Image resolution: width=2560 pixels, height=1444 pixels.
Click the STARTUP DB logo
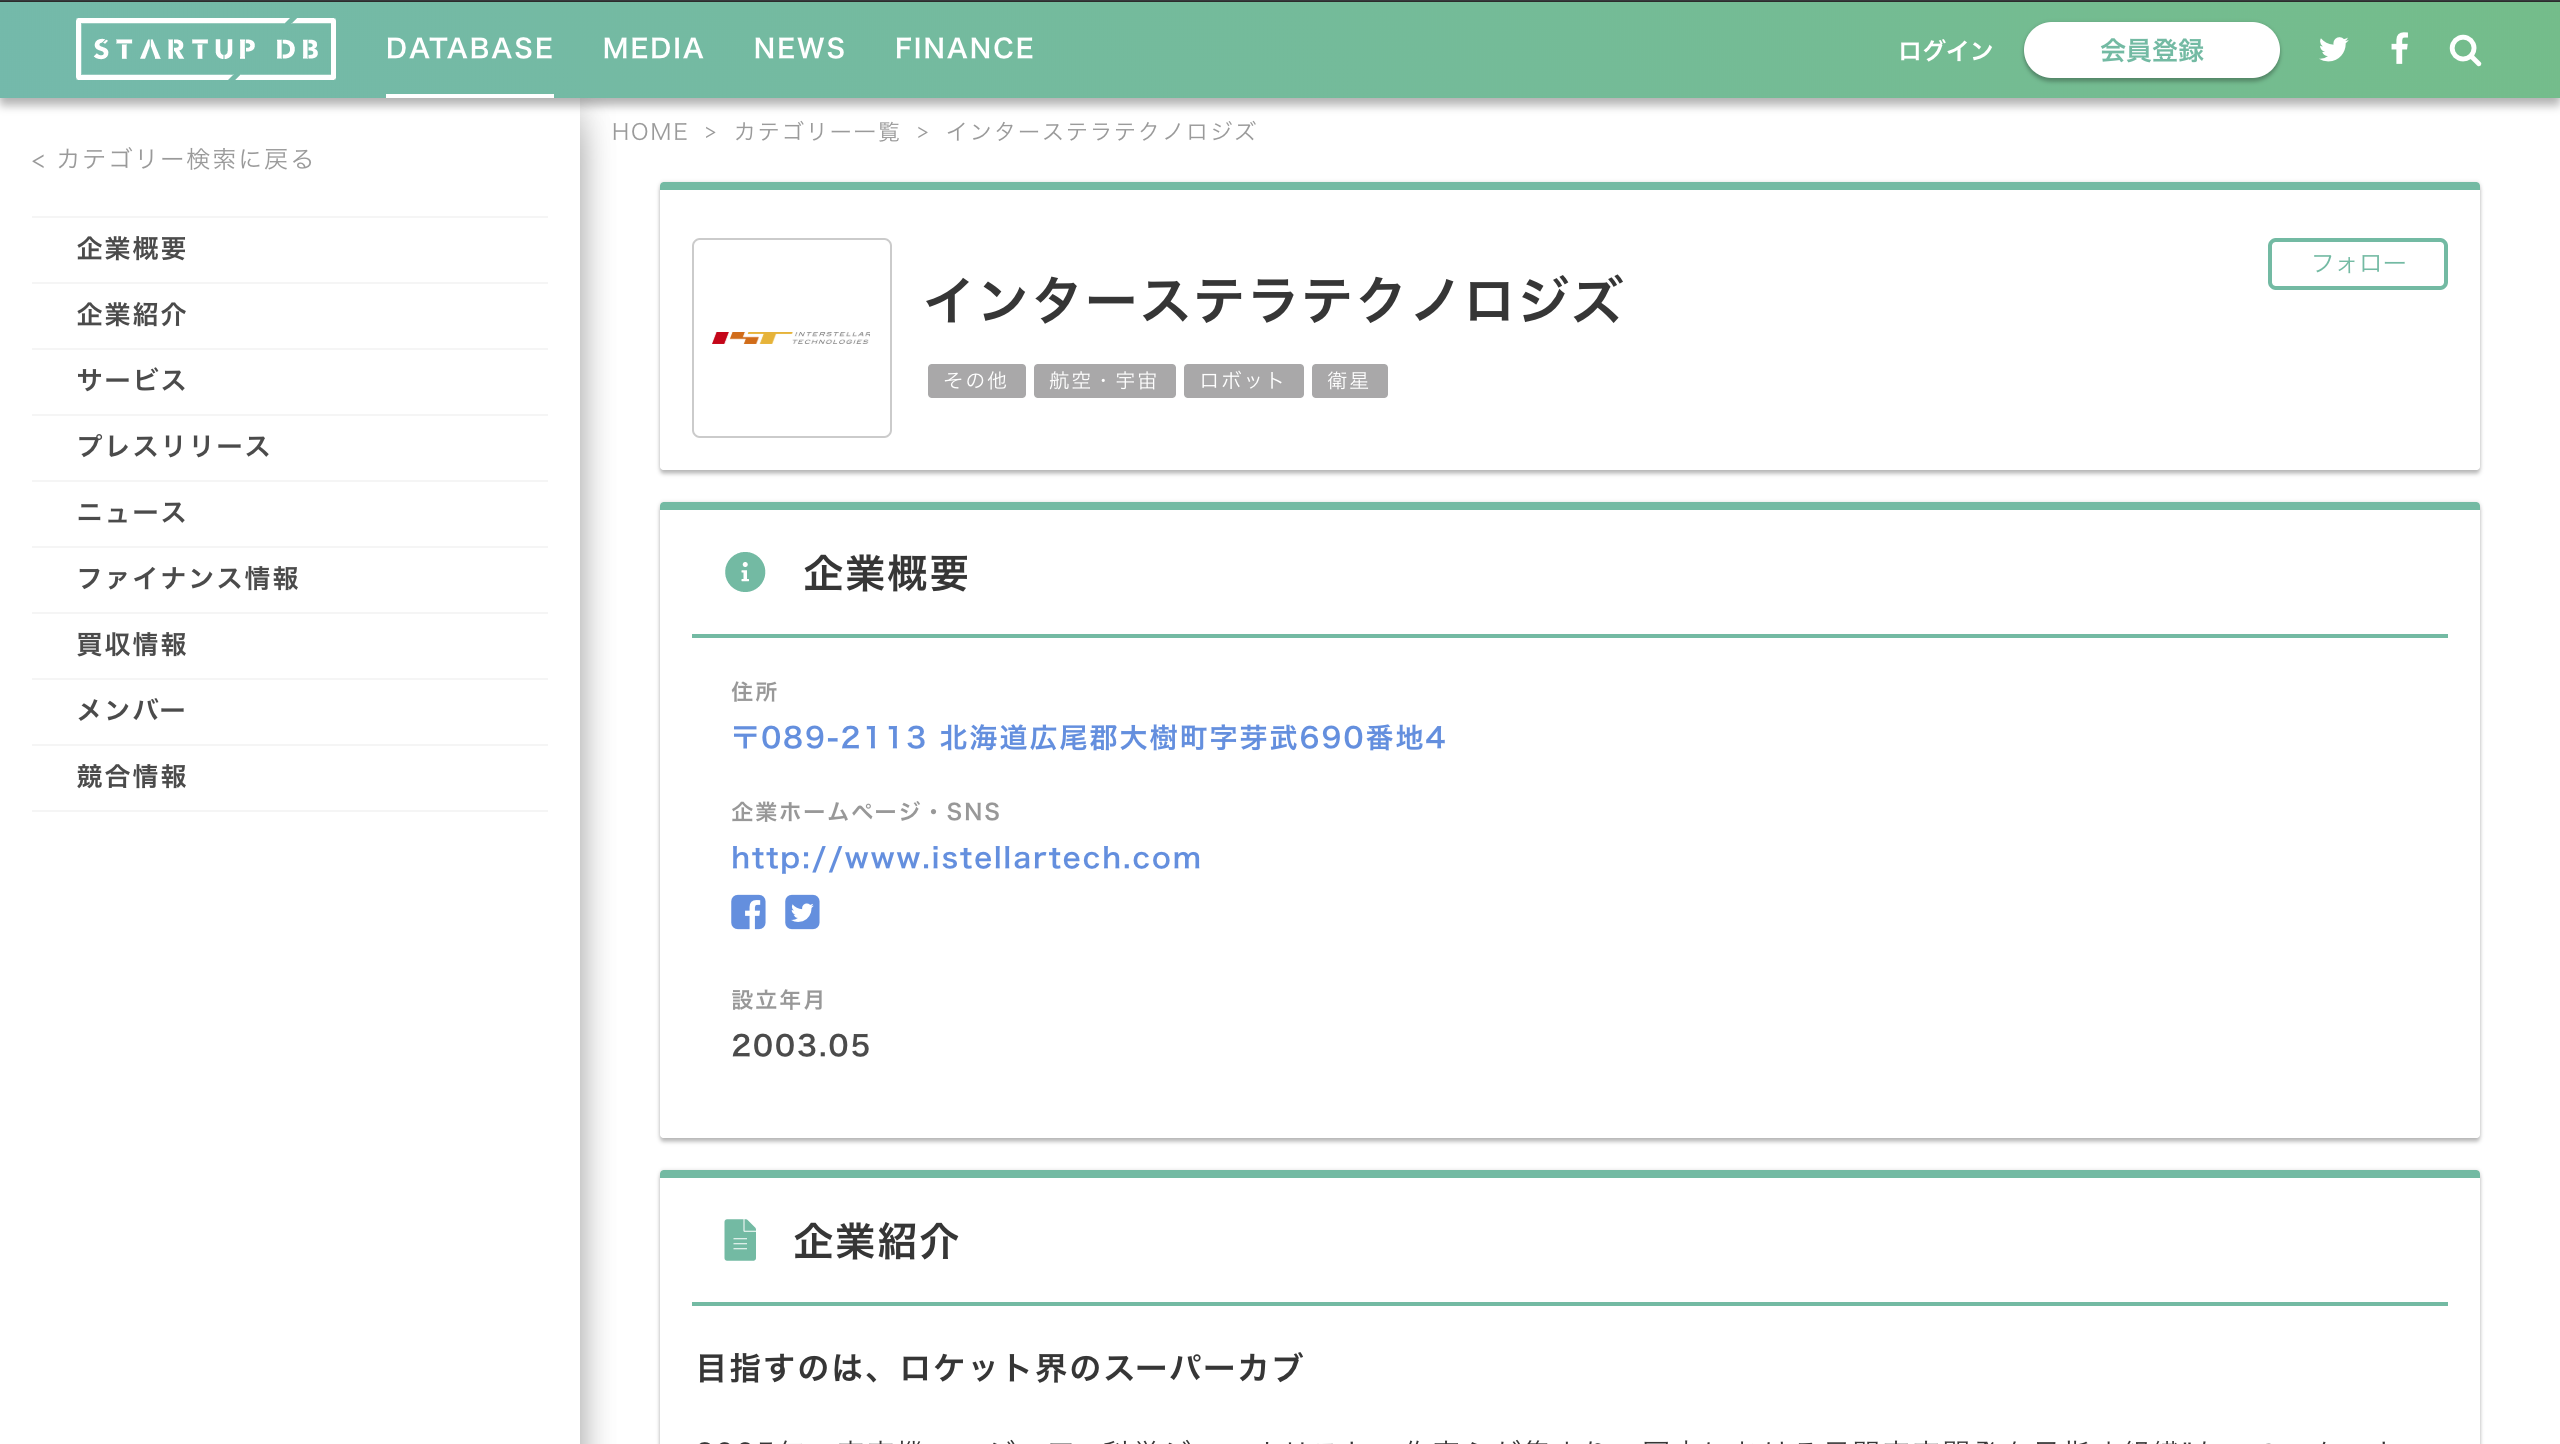click(x=206, y=49)
